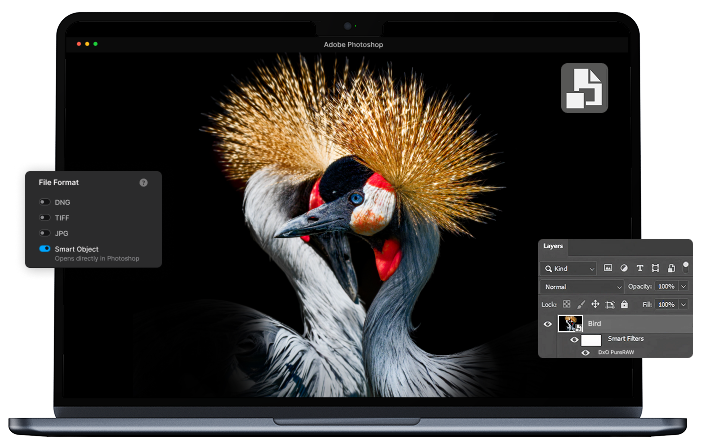The image size is (703, 437).
Task: Disable the Smart Object toggle
Action: (45, 248)
